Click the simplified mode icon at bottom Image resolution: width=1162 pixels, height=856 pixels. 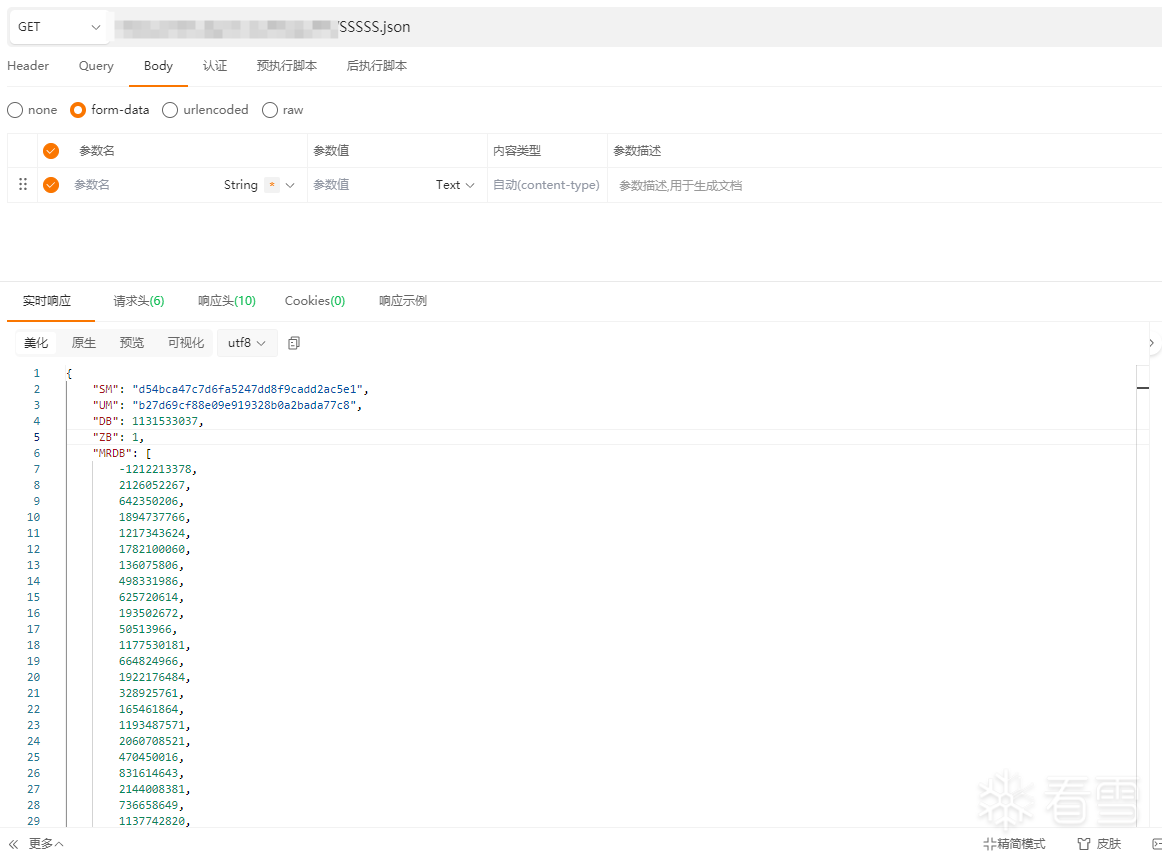click(989, 843)
